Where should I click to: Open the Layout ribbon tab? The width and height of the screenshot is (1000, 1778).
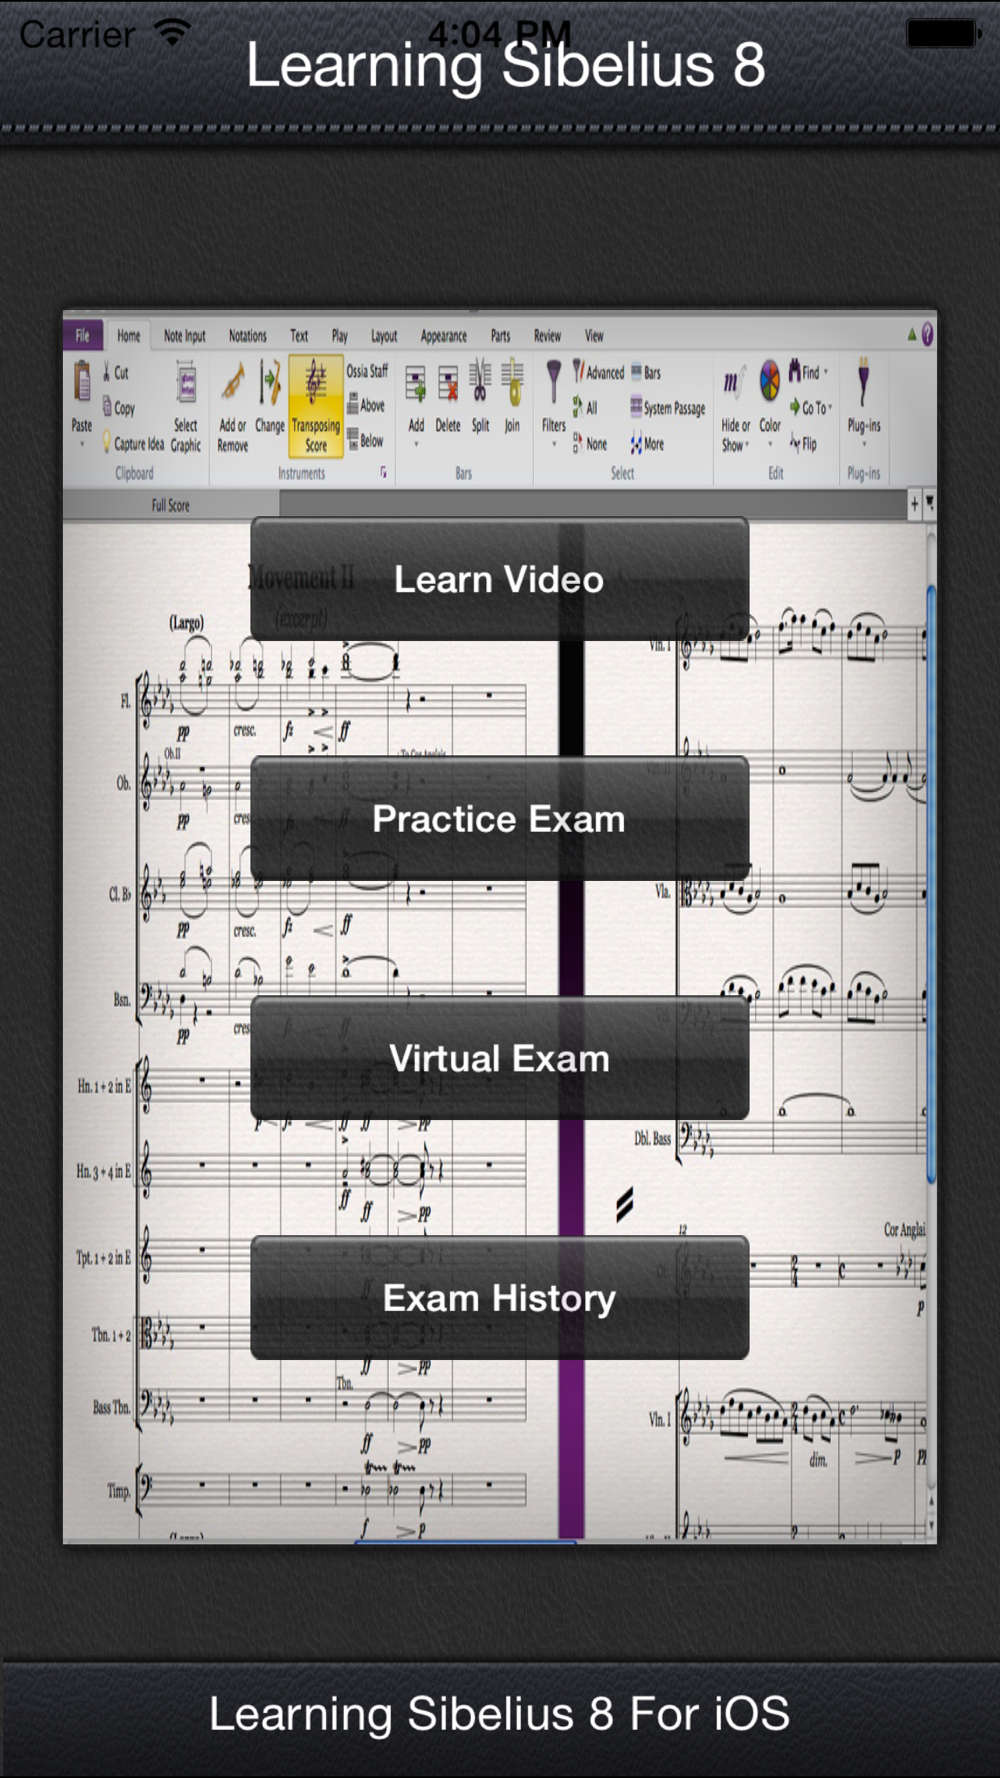384,336
